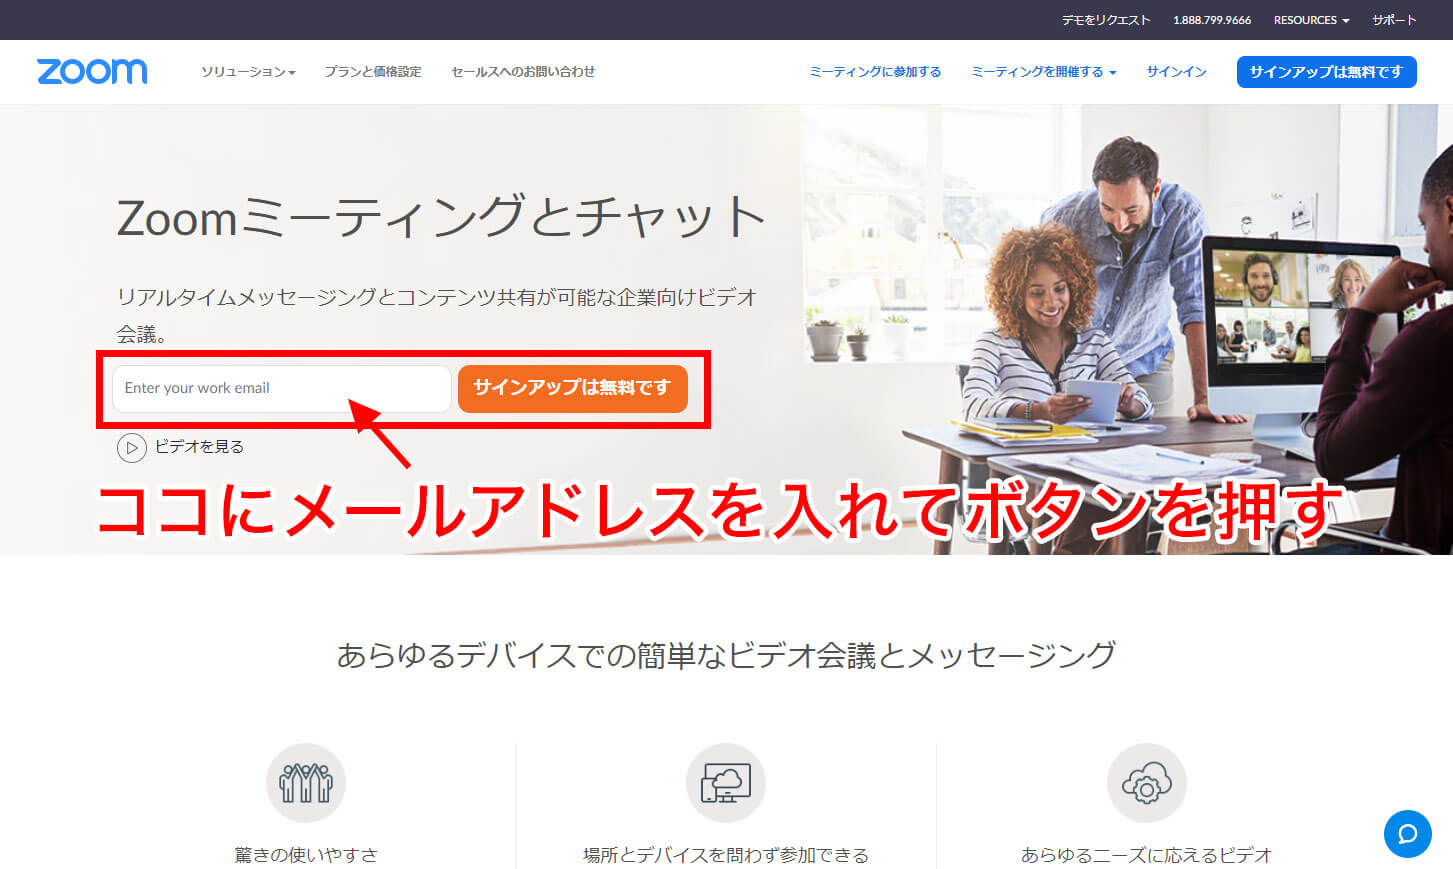Click the Zoomミーティングとチャット headline
The image size is (1453, 869).
(x=441, y=217)
